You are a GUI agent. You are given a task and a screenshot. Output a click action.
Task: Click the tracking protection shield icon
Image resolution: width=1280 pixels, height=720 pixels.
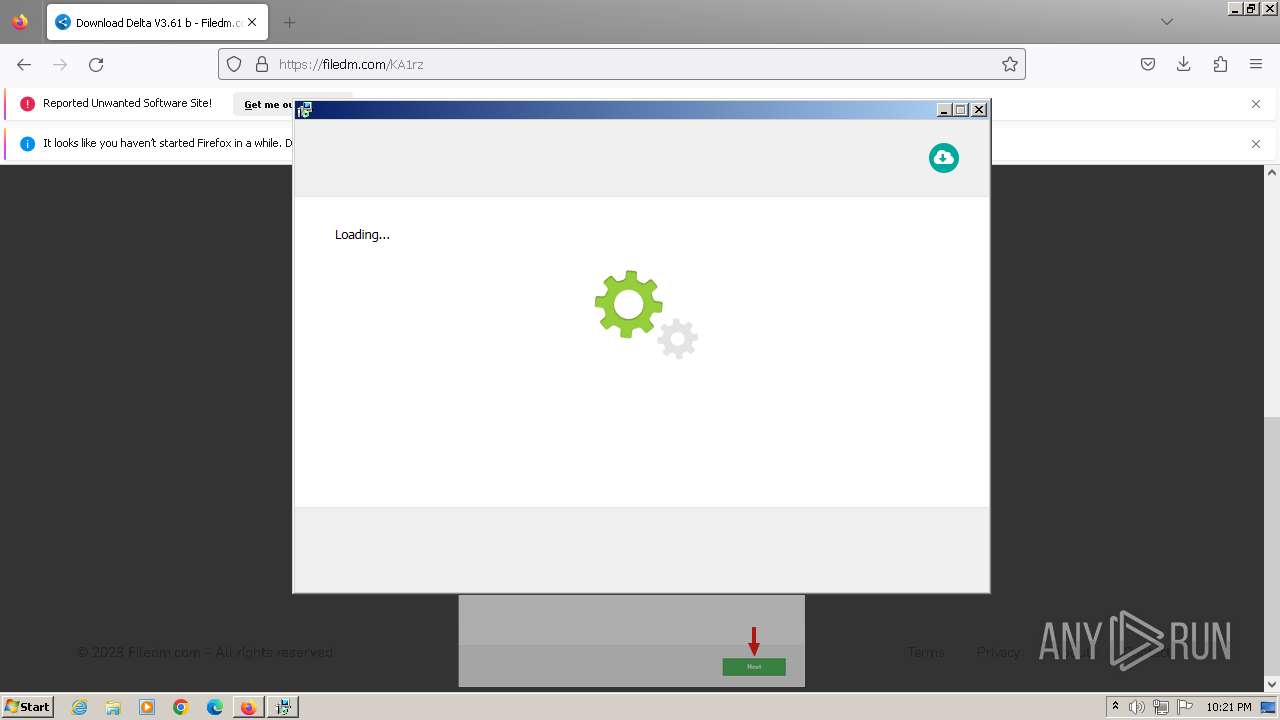[234, 64]
